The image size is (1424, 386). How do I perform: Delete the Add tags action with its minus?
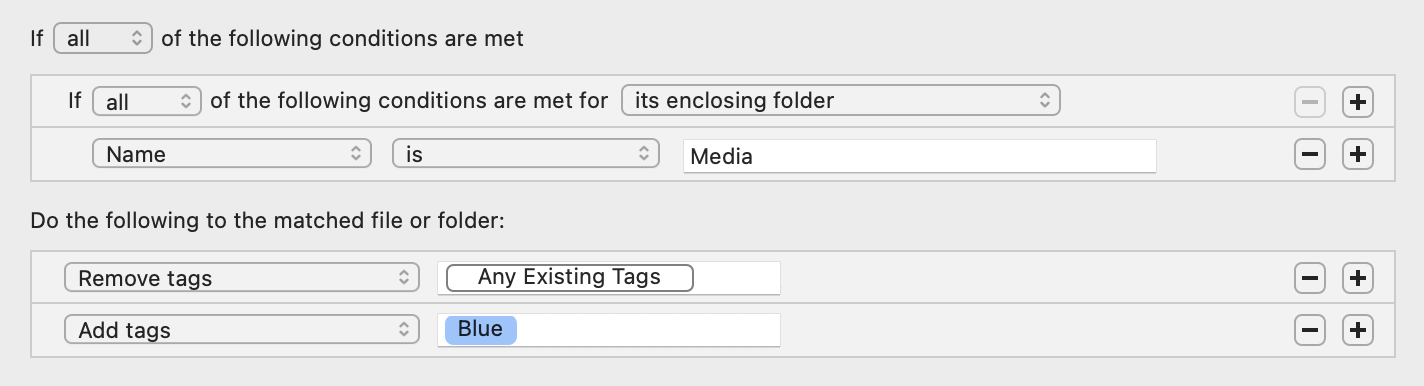click(x=1310, y=330)
